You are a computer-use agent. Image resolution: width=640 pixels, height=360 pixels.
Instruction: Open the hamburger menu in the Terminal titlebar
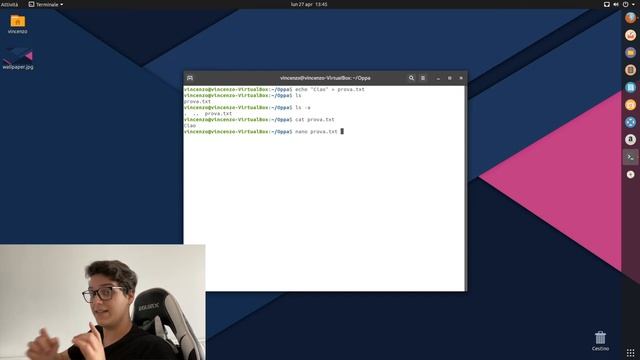(x=423, y=78)
